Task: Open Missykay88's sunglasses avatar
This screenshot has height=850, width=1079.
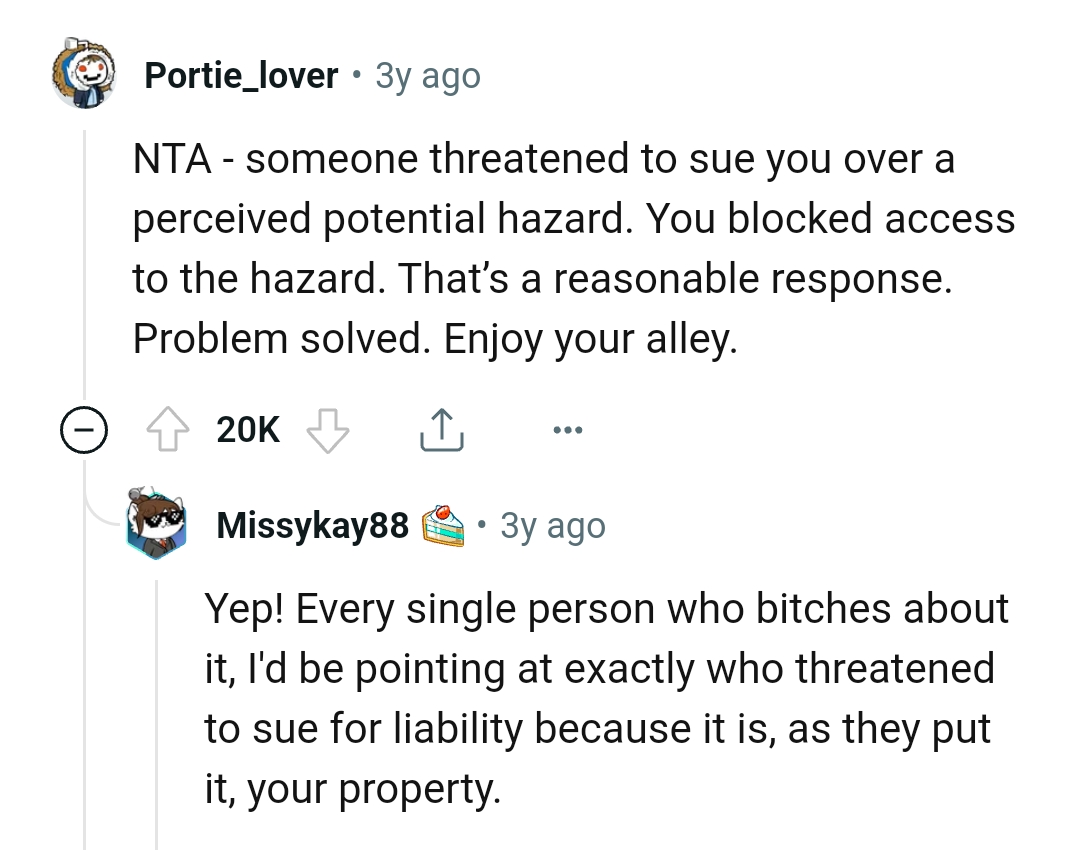Action: pyautogui.click(x=158, y=524)
